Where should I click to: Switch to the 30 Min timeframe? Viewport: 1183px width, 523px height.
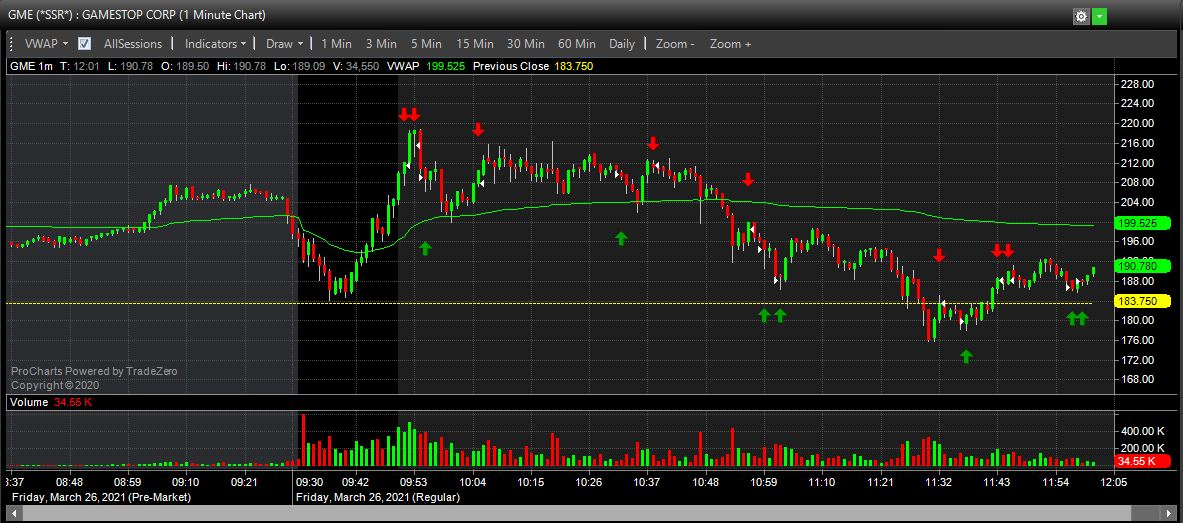coord(525,44)
